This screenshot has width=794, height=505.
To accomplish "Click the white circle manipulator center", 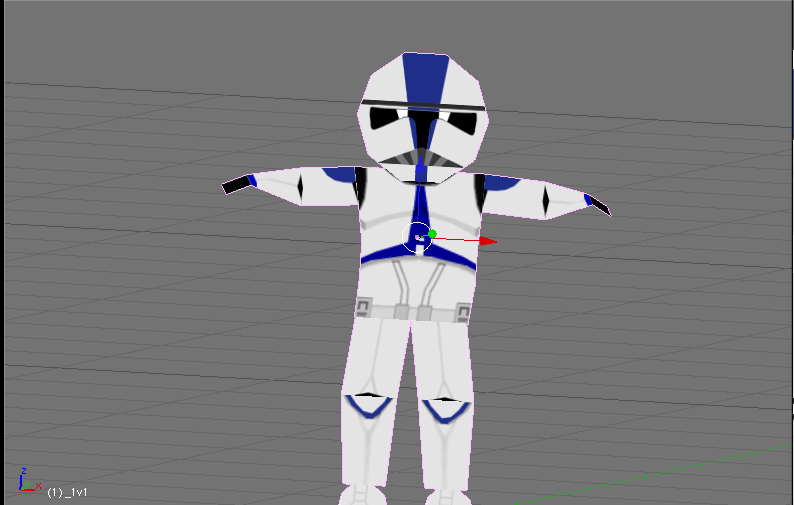I will 417,237.
